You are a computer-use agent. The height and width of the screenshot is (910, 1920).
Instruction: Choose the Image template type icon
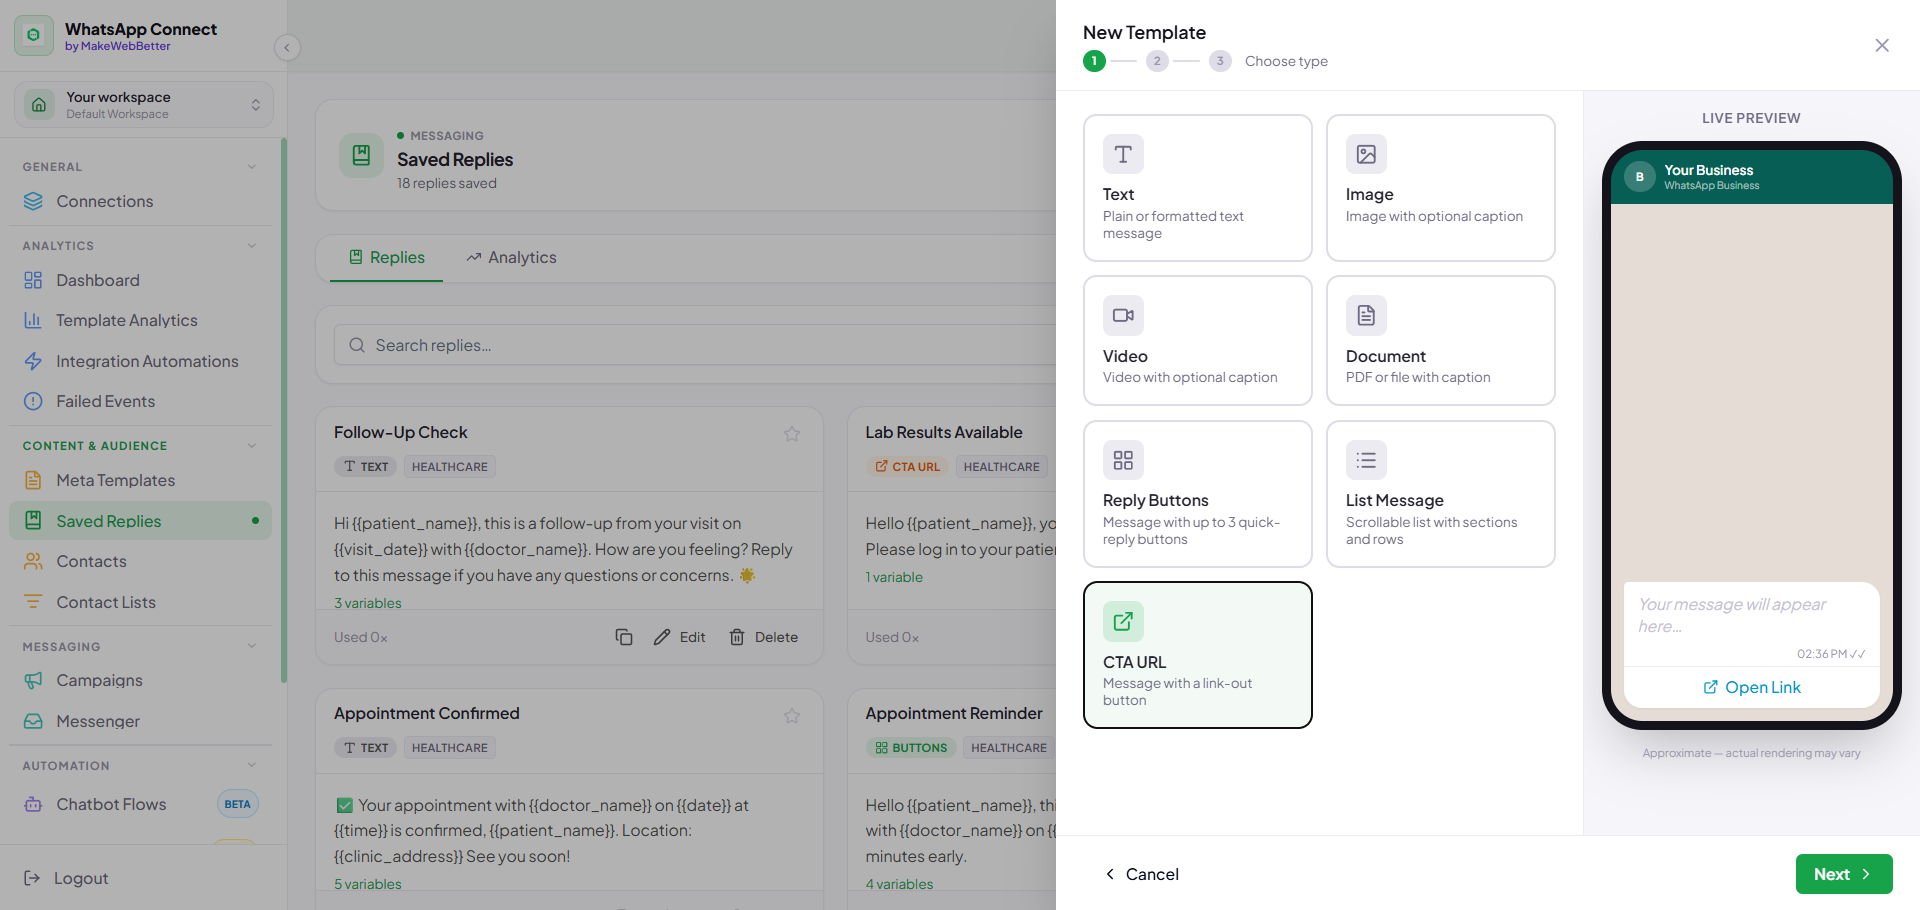[1366, 154]
